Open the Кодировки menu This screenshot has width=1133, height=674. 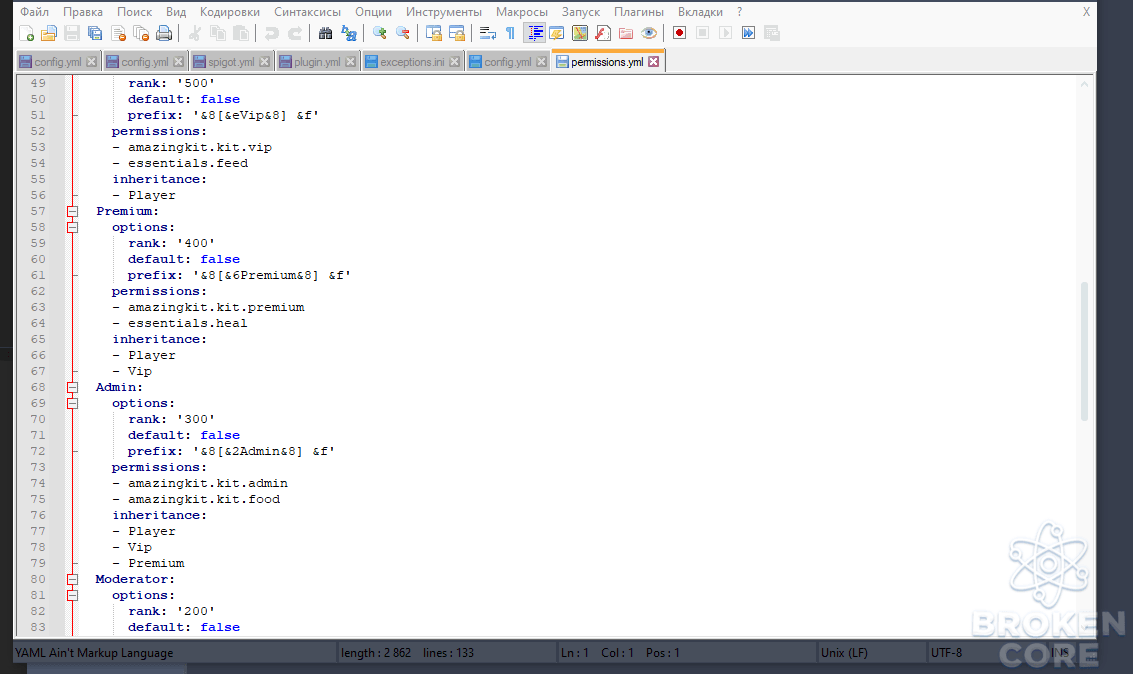tap(230, 12)
